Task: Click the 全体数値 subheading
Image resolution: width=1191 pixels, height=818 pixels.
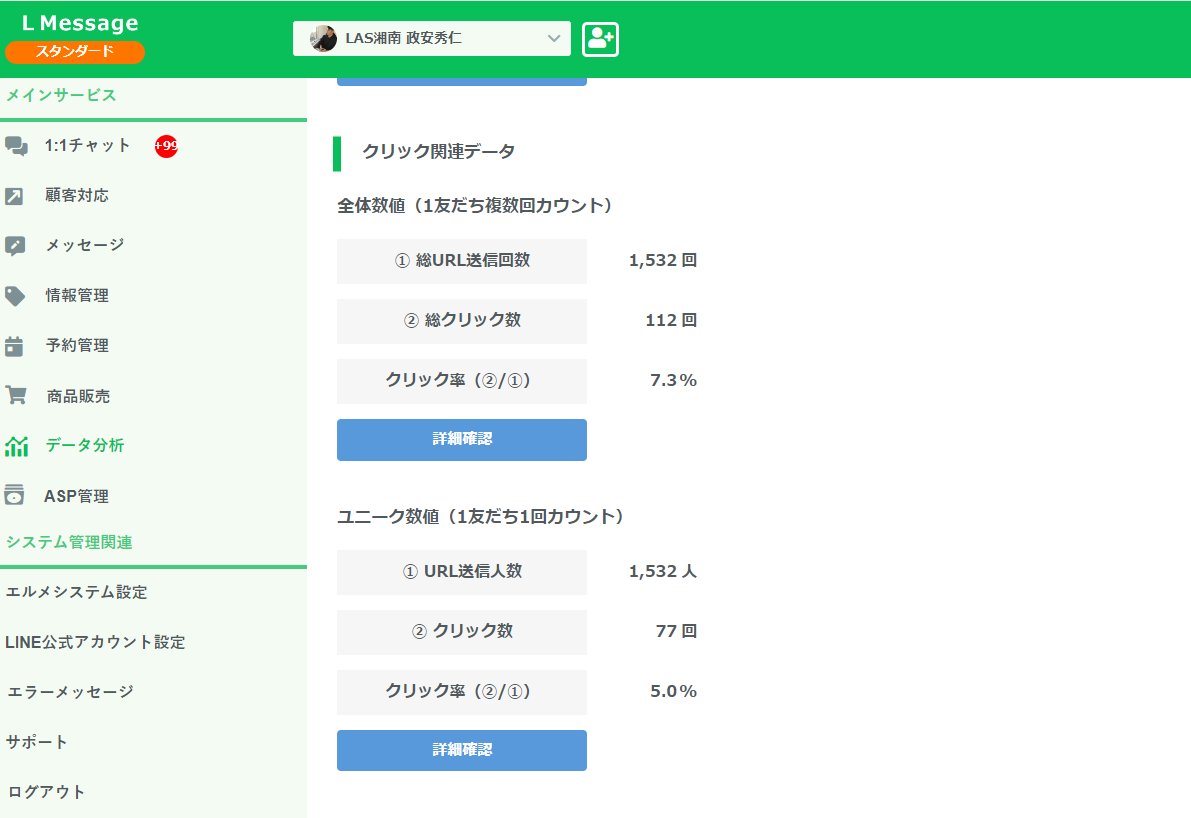Action: tap(475, 206)
